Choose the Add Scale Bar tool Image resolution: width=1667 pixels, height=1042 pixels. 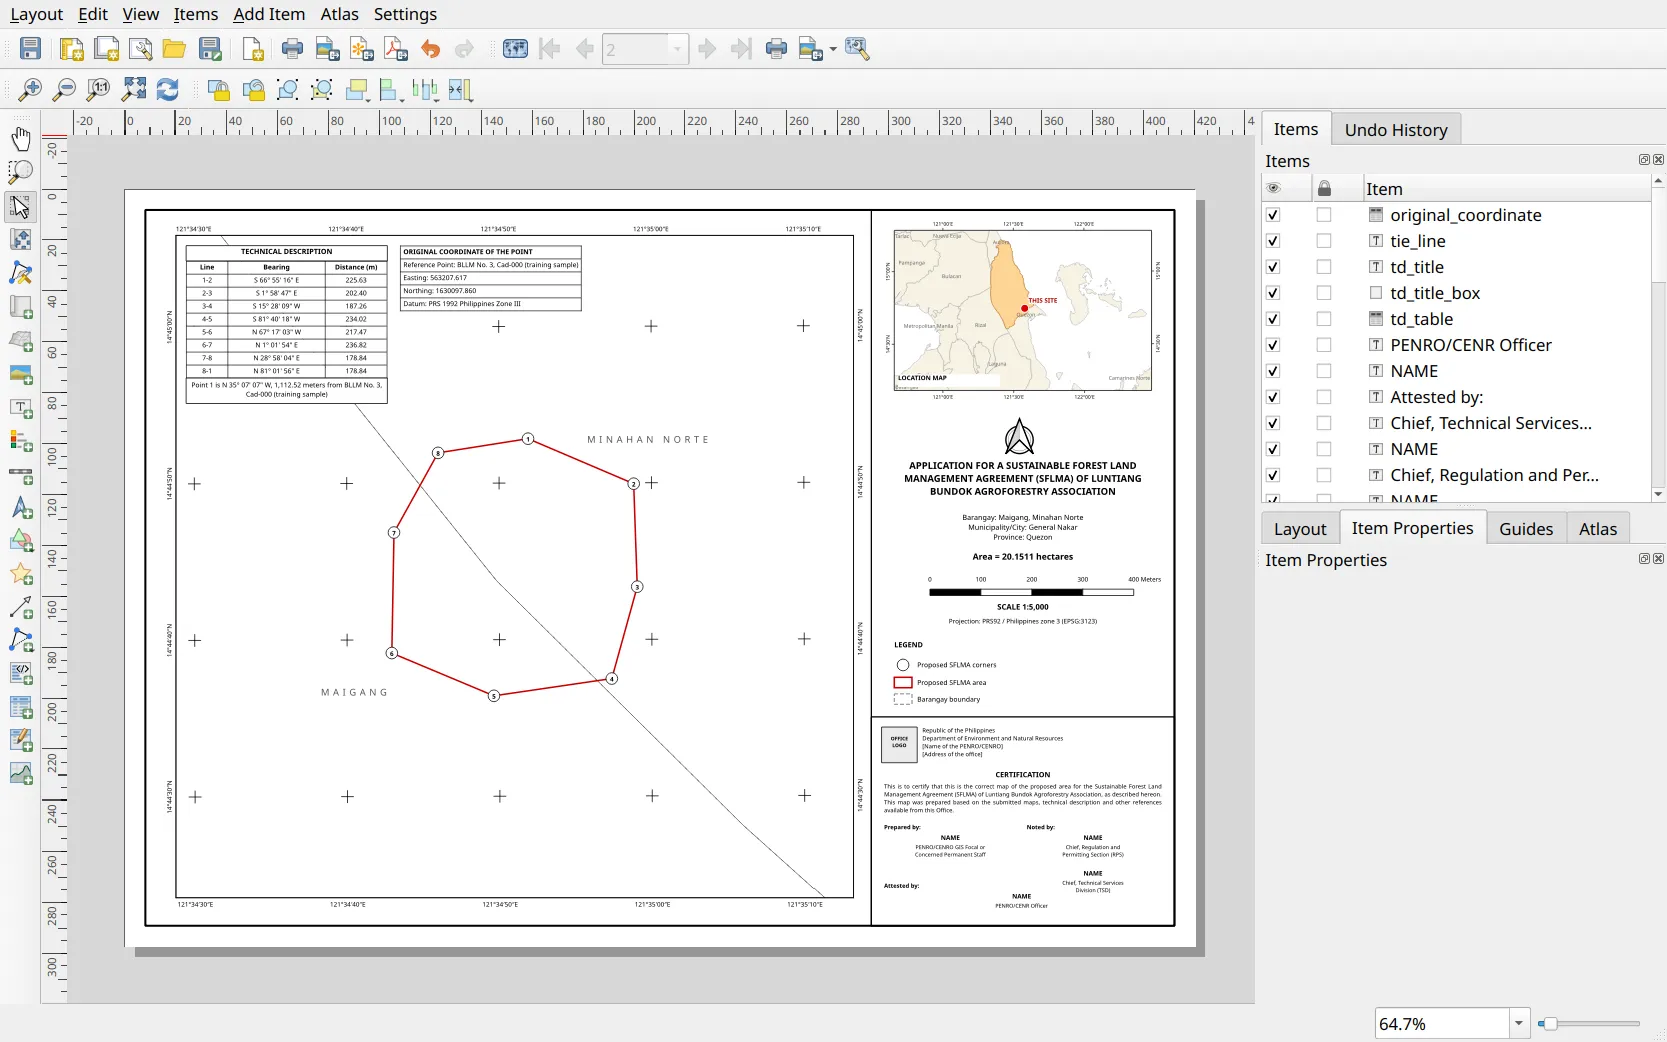pyautogui.click(x=20, y=475)
